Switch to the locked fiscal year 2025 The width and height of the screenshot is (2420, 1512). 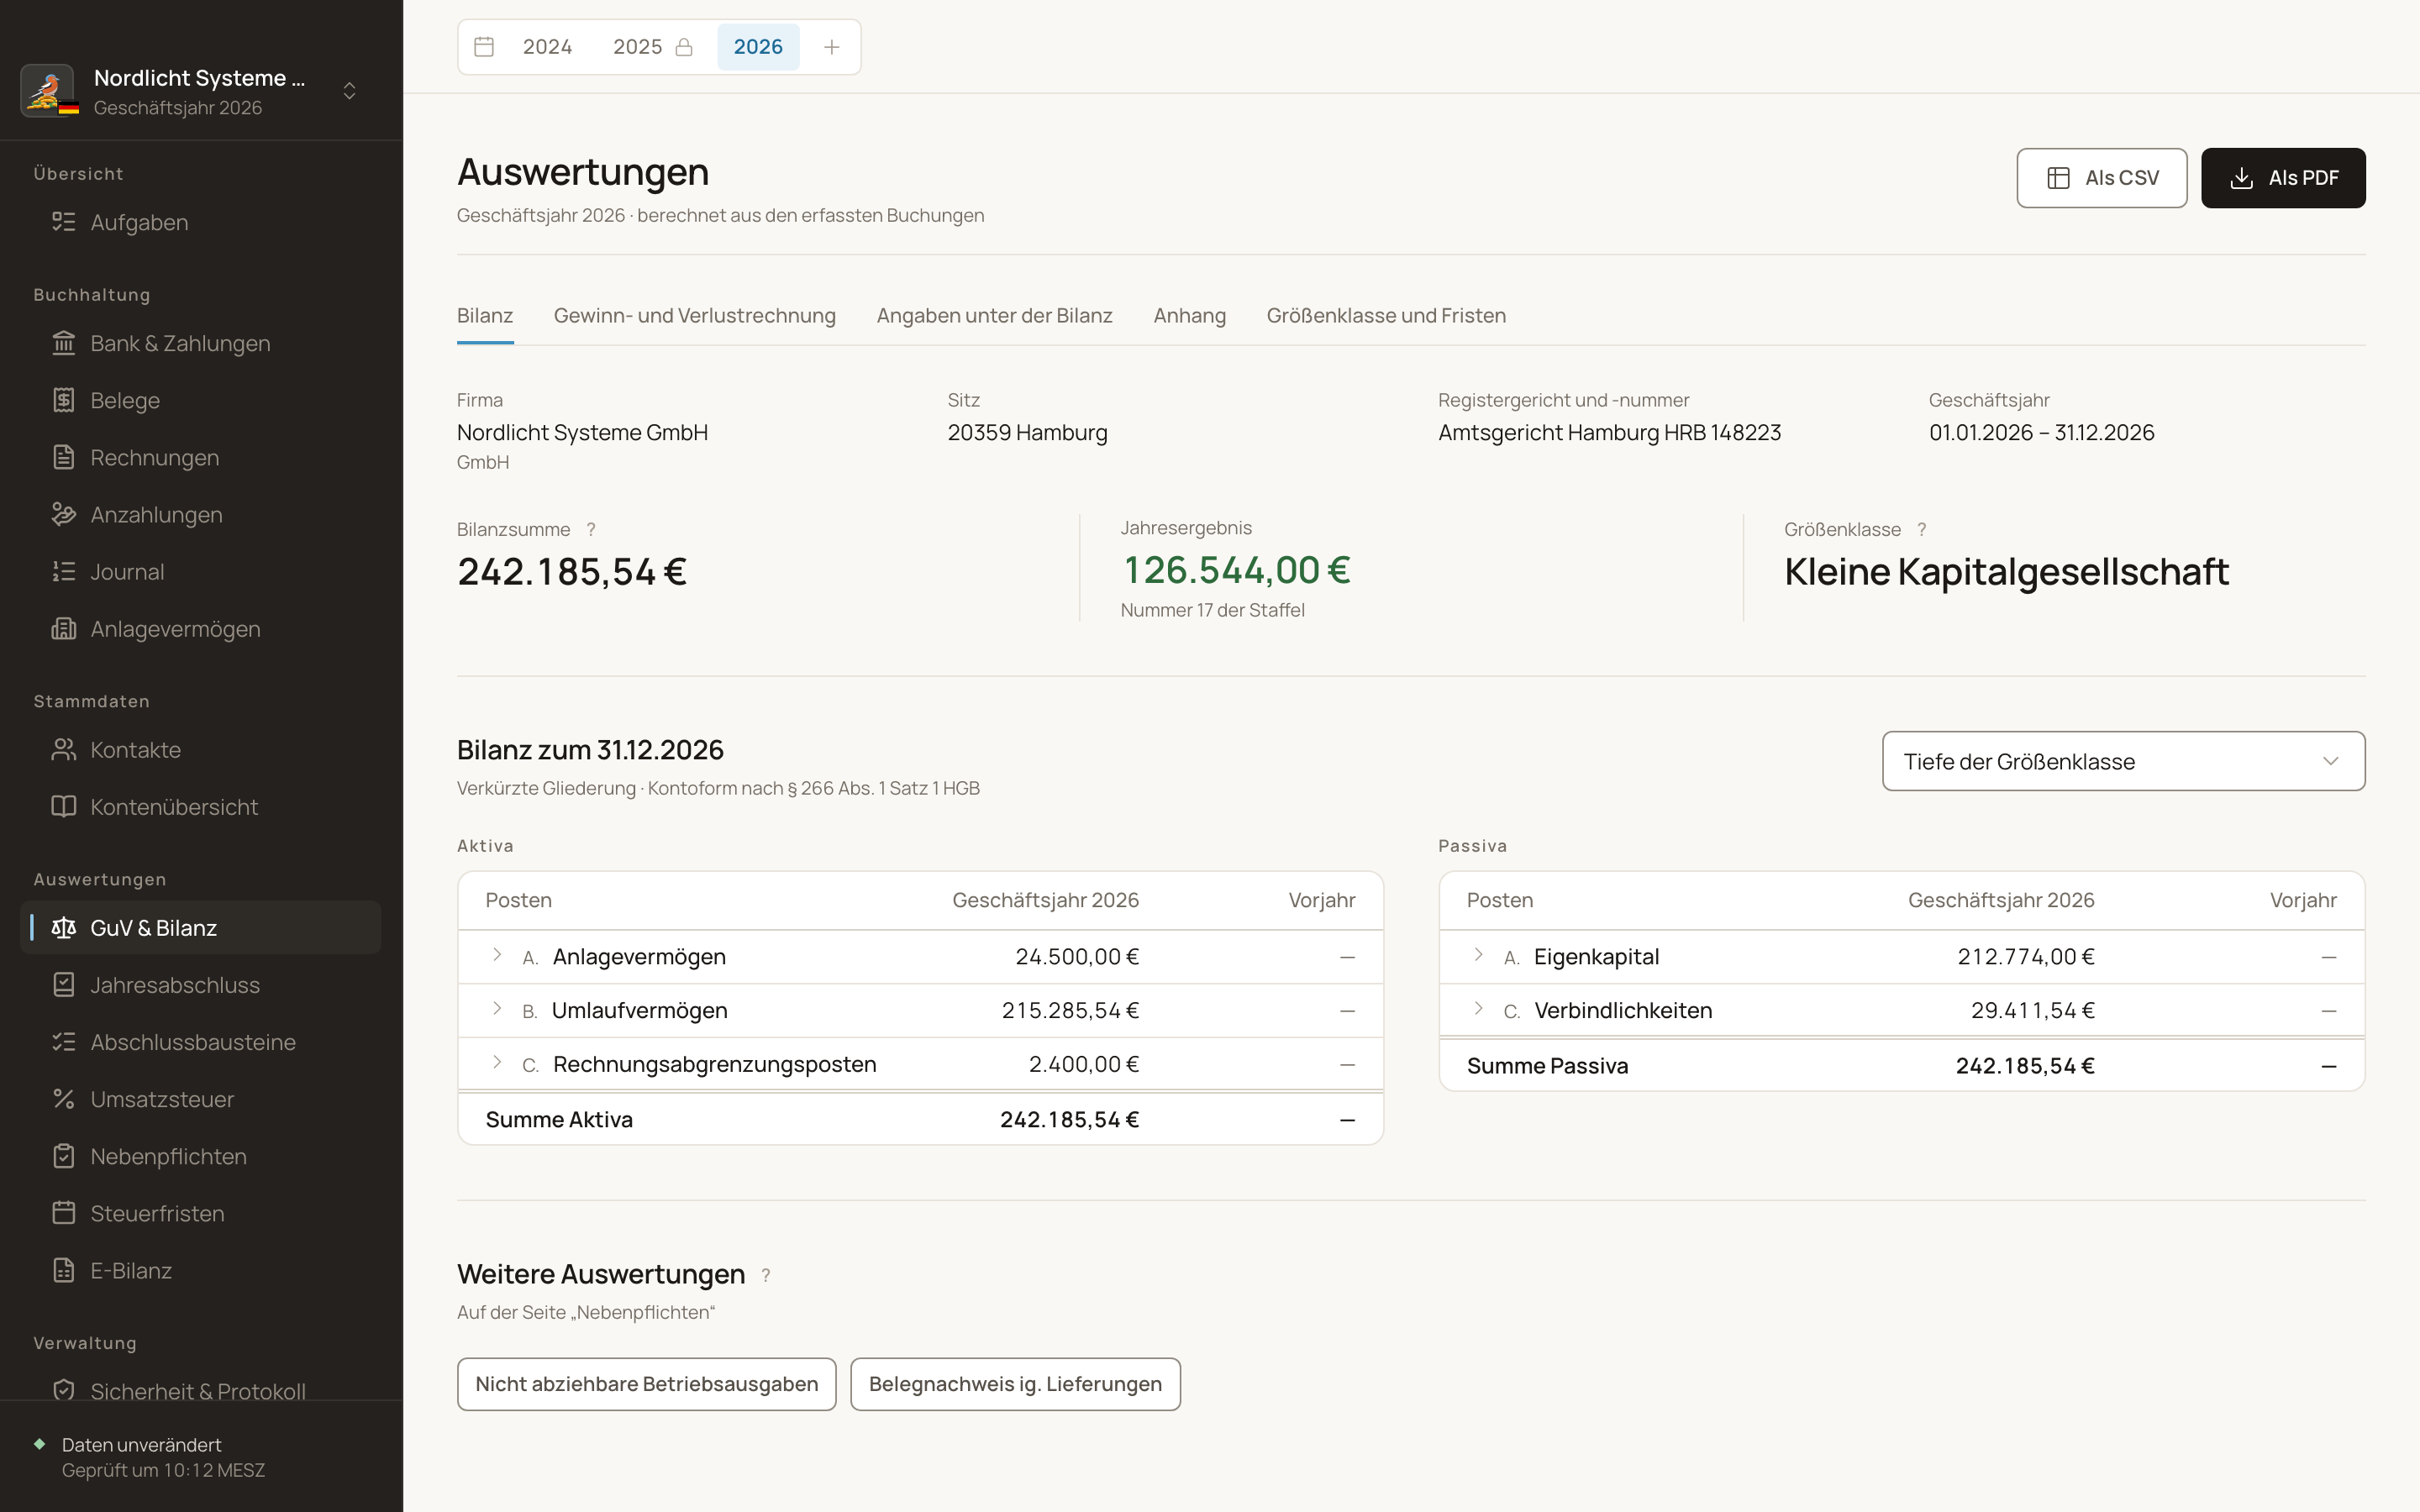coord(652,47)
